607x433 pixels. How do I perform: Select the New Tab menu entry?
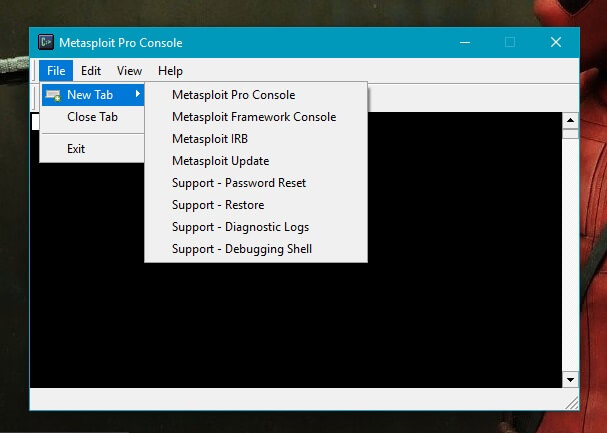[93, 95]
